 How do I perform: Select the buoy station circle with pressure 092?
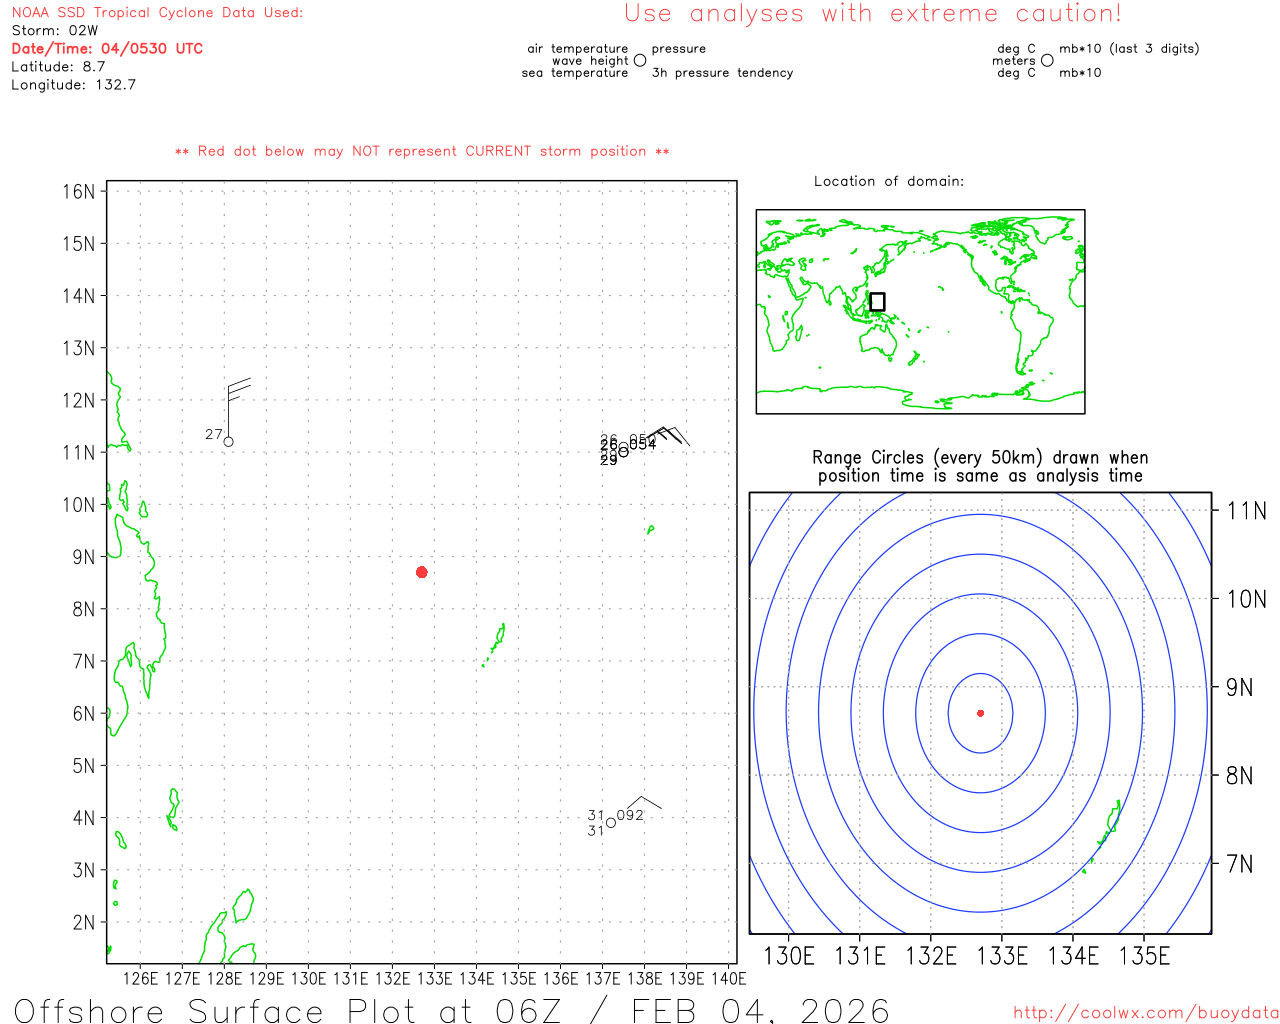pos(611,822)
